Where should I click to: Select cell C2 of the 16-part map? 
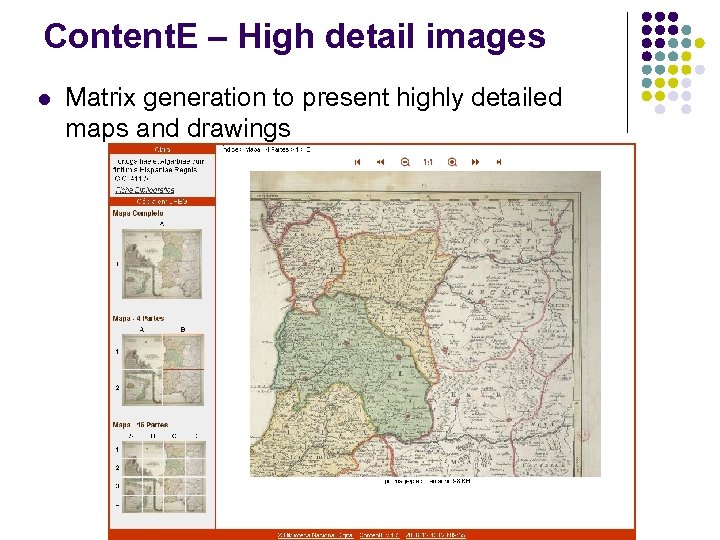tap(174, 468)
